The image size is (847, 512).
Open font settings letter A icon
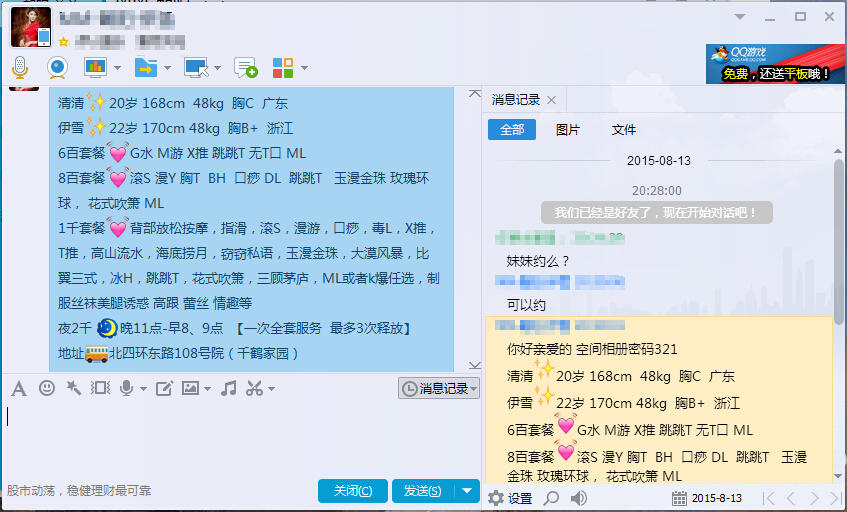[x=19, y=388]
